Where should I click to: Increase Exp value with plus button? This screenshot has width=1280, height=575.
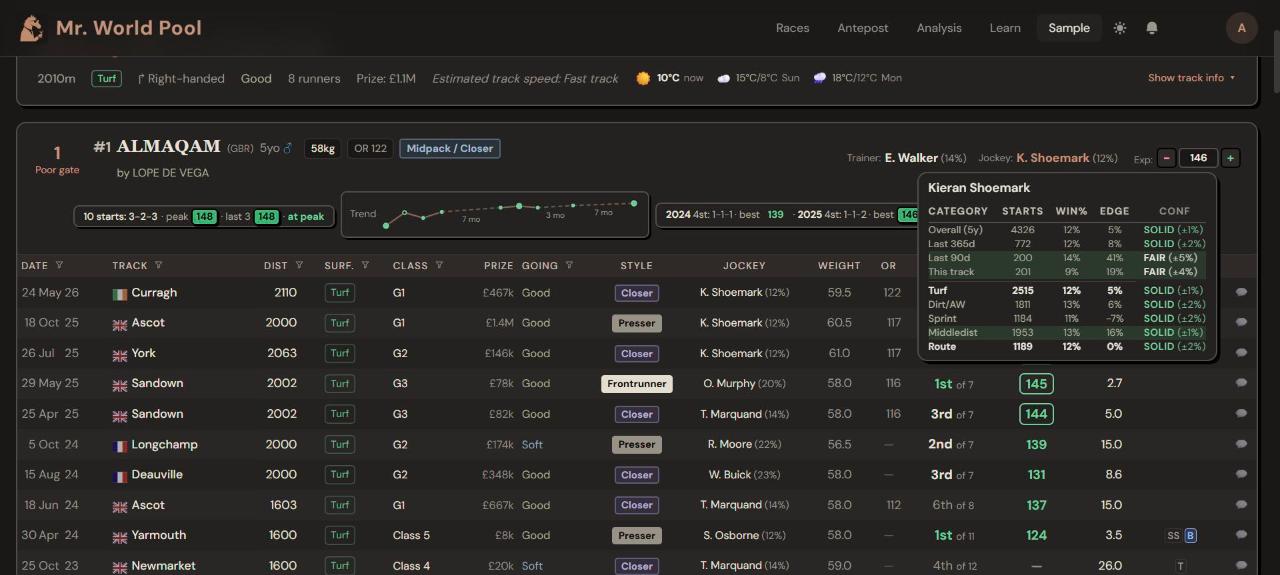coord(1230,158)
